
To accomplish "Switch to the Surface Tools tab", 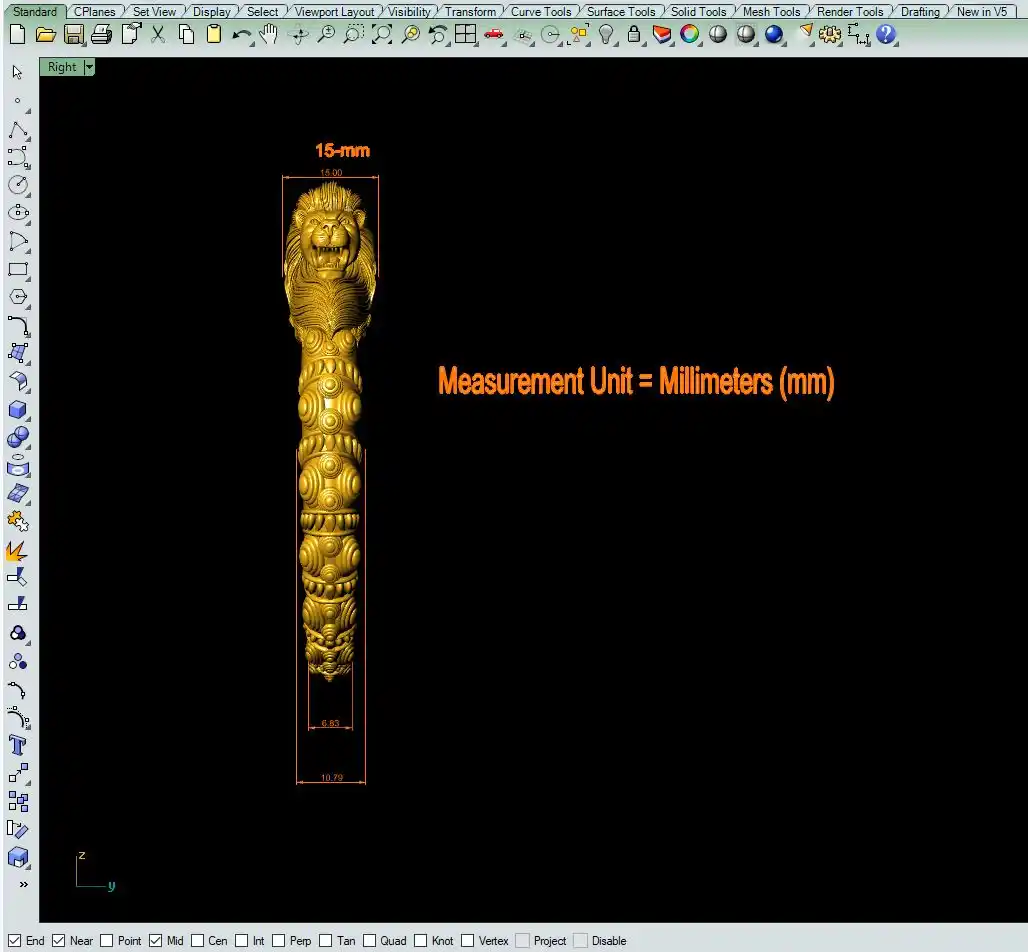I will (x=620, y=12).
